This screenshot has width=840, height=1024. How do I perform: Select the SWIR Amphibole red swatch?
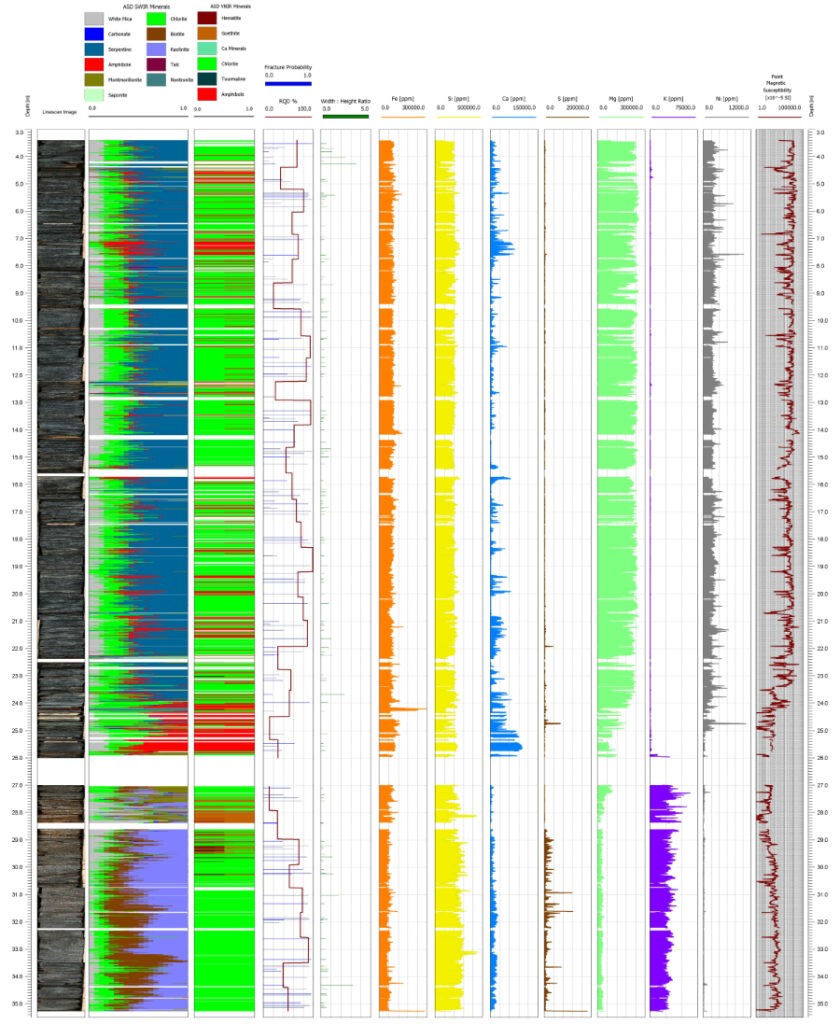[x=94, y=64]
